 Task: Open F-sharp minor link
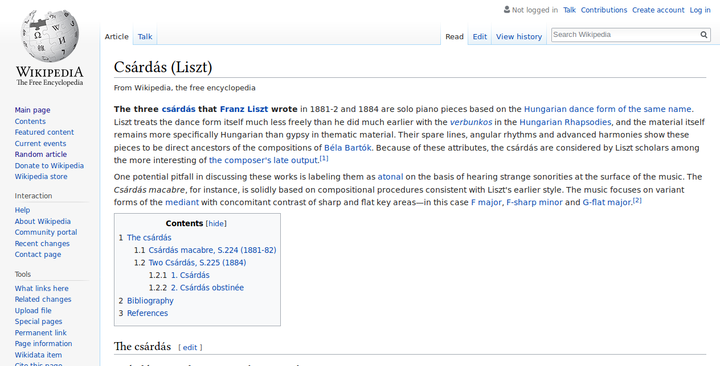click(x=534, y=203)
